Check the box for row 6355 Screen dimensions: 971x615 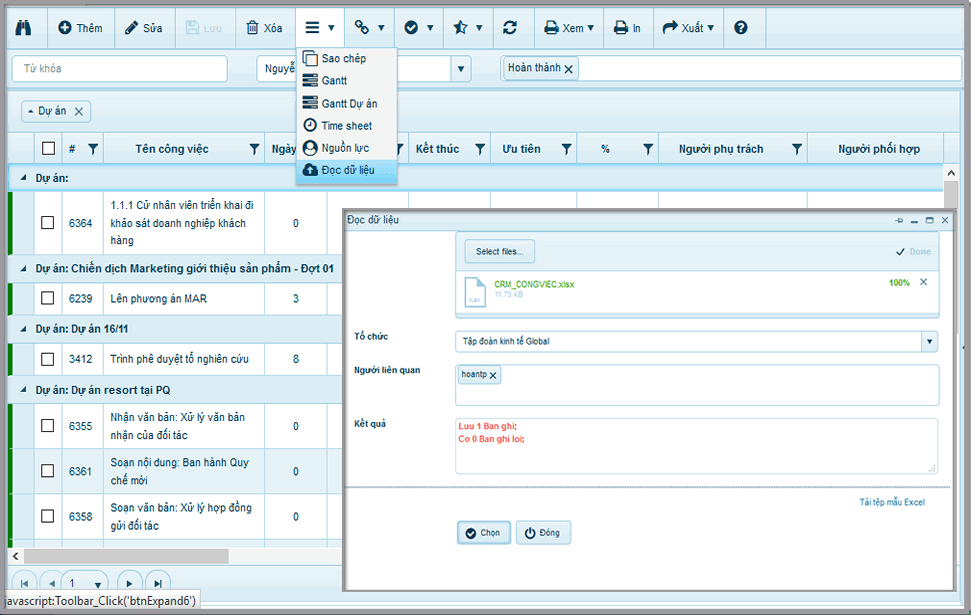48,425
